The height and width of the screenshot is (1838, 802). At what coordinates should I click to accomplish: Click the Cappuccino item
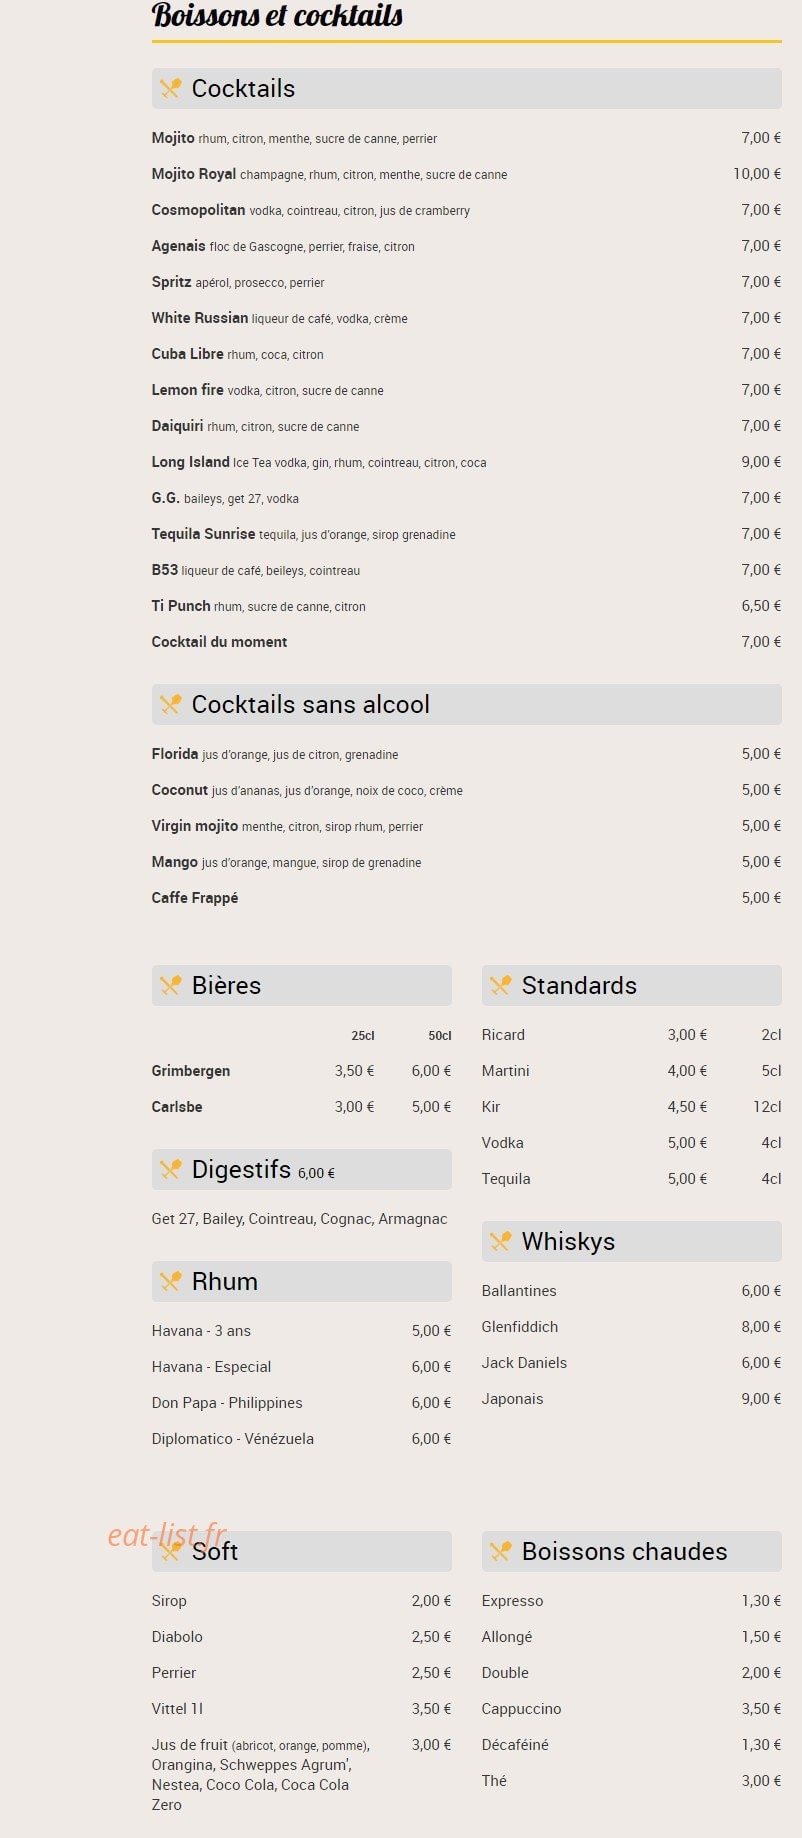coord(522,1709)
